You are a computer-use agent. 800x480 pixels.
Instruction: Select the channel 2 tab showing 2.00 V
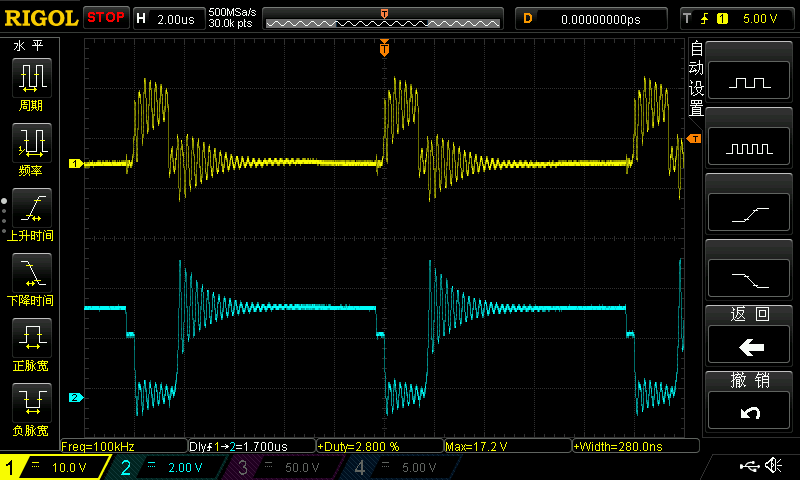168,467
